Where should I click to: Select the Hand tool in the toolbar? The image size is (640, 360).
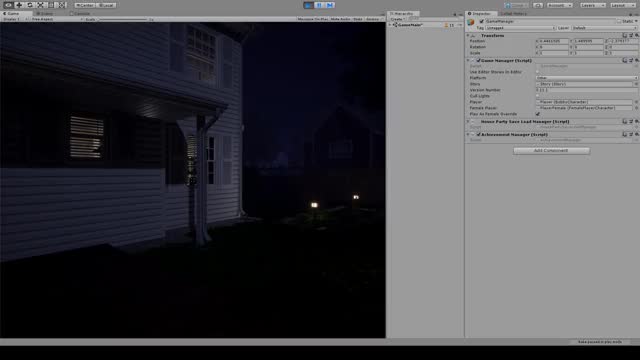coord(8,5)
